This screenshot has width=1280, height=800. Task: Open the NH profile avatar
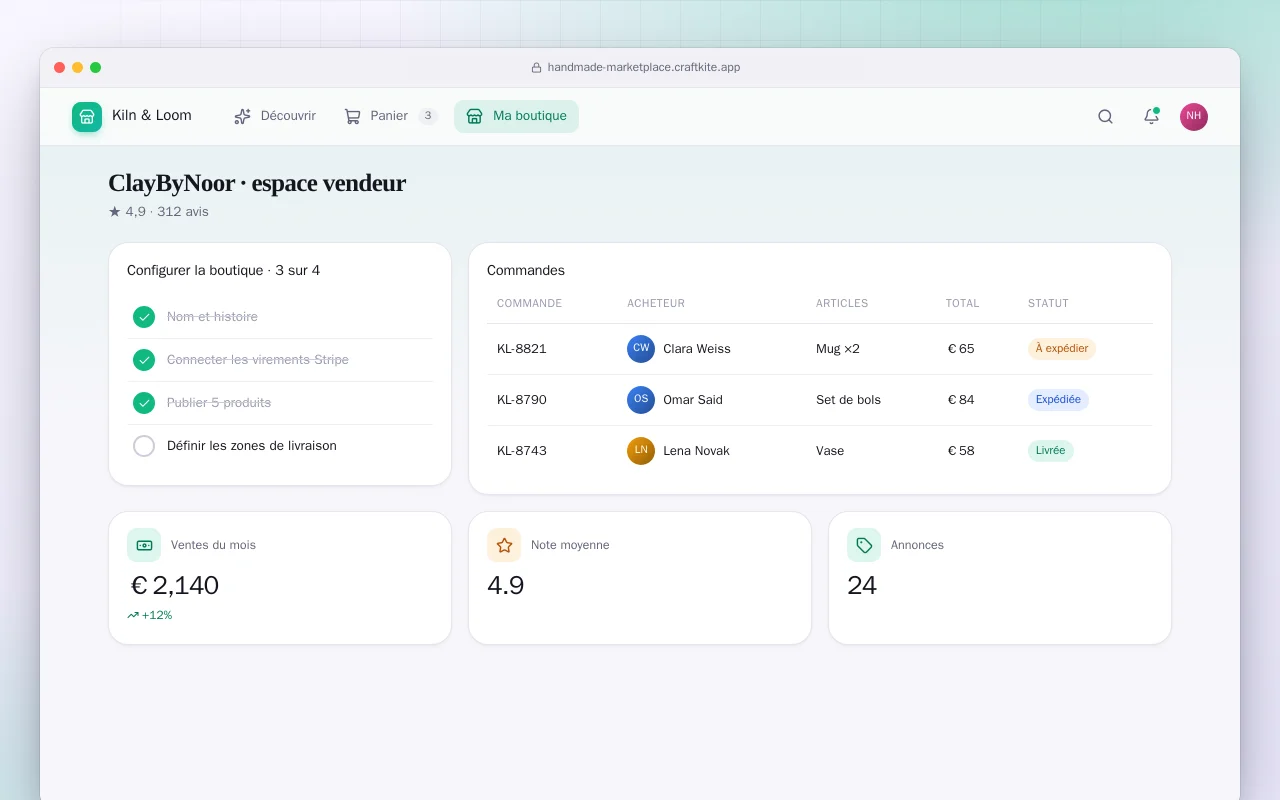click(1194, 117)
